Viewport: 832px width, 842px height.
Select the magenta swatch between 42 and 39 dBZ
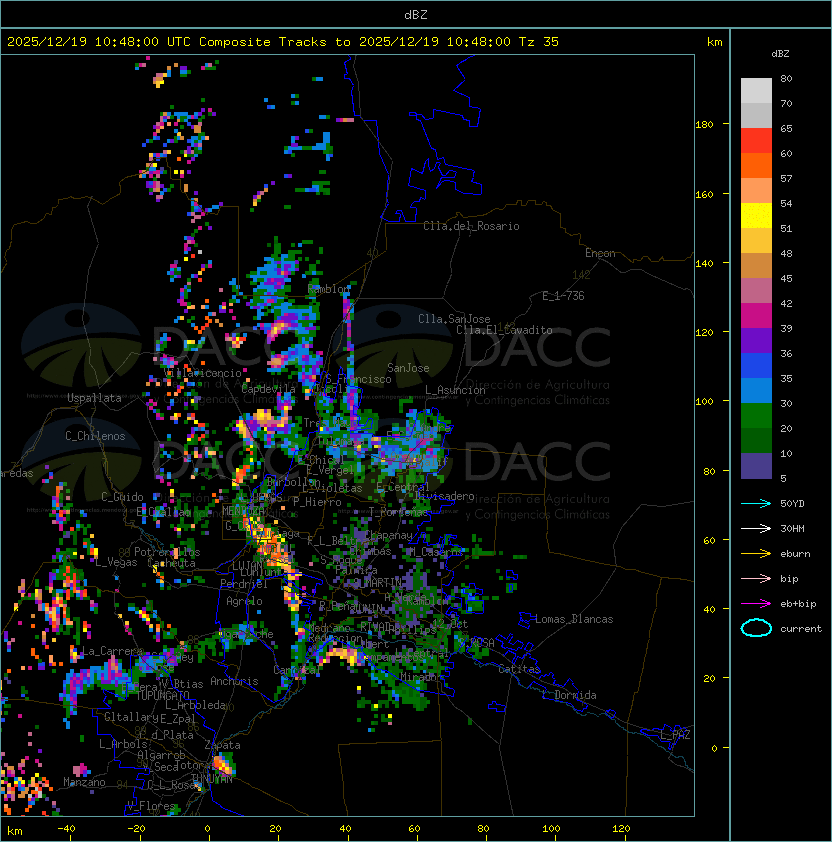[x=756, y=316]
